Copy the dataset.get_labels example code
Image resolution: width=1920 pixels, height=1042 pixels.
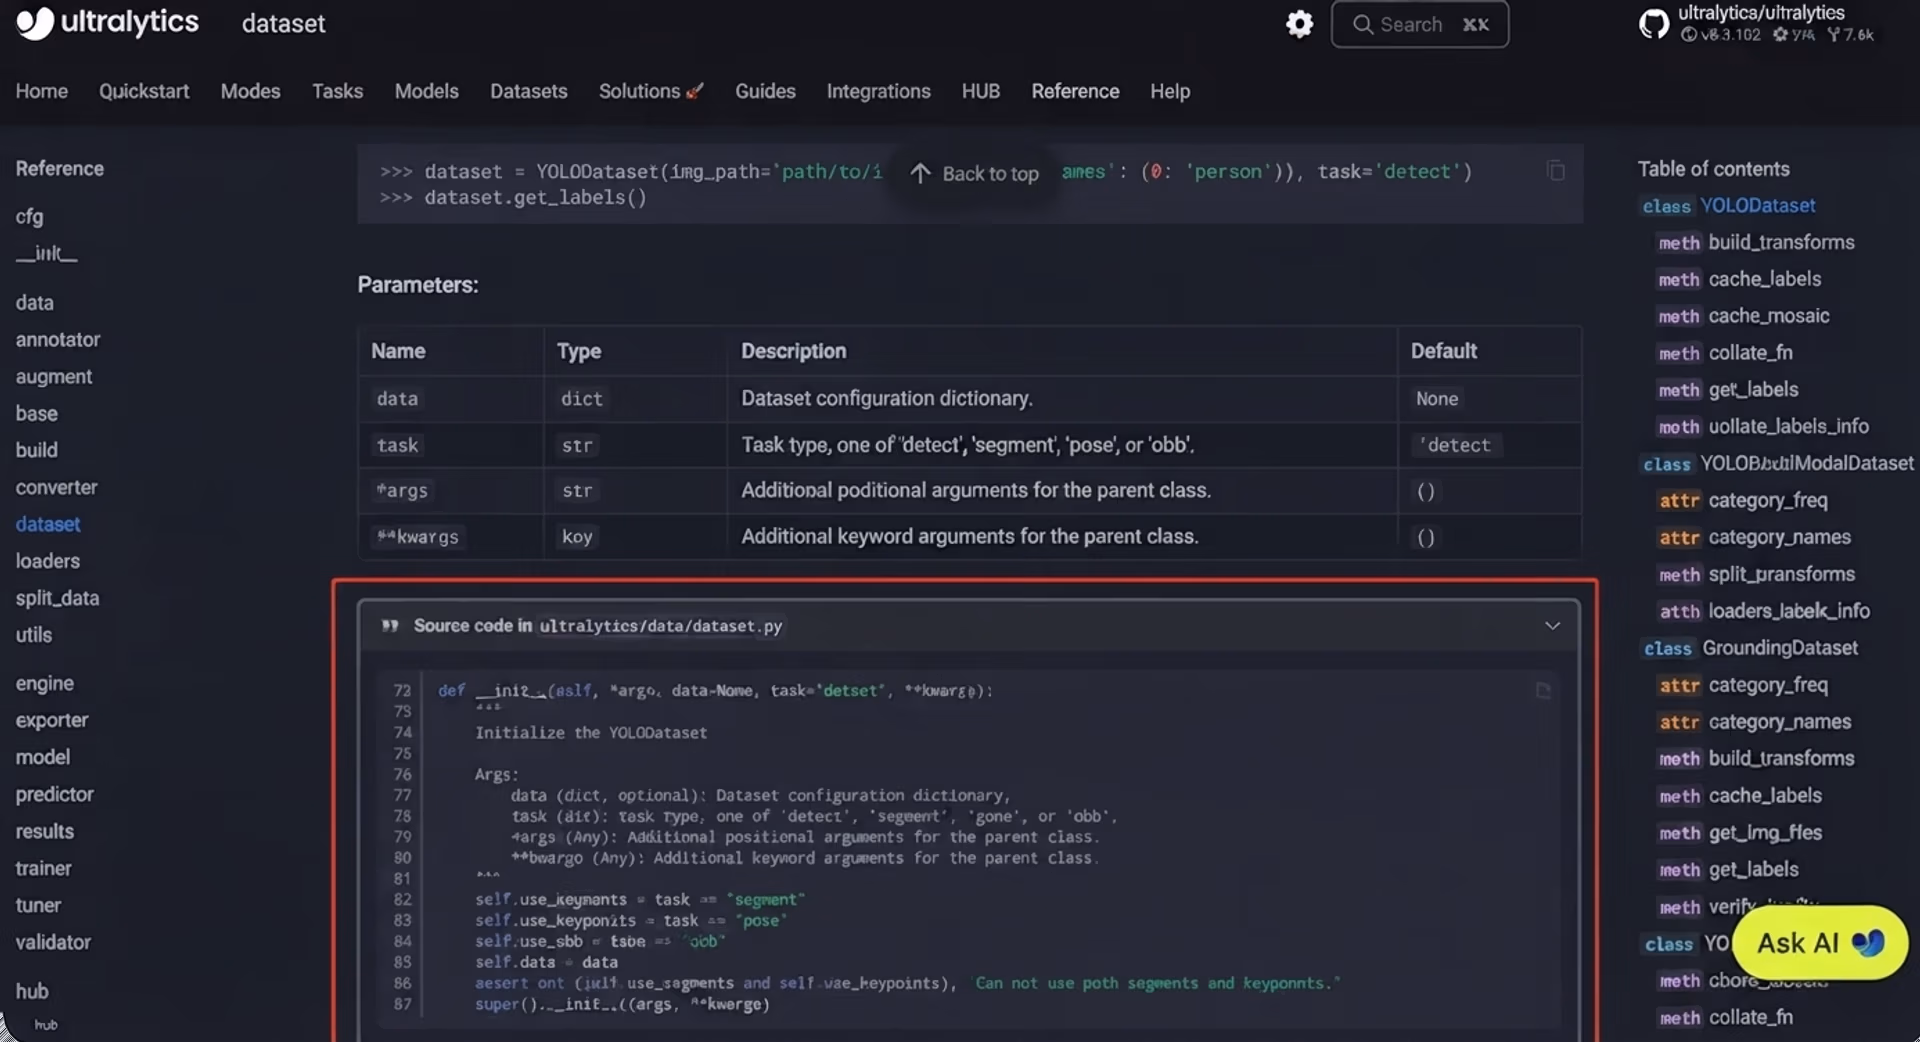[1556, 171]
